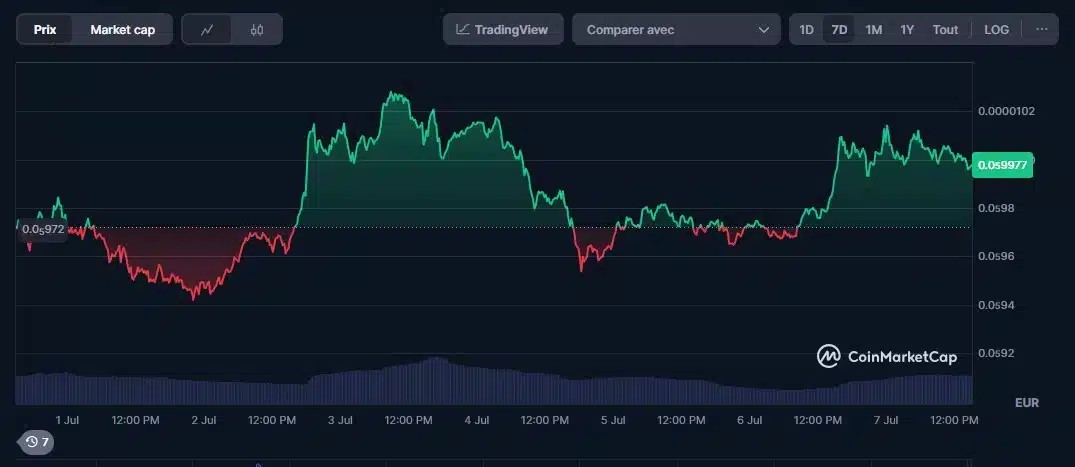Click the 2 Jul date label
Viewport: 1075px width, 467px height.
pos(204,420)
